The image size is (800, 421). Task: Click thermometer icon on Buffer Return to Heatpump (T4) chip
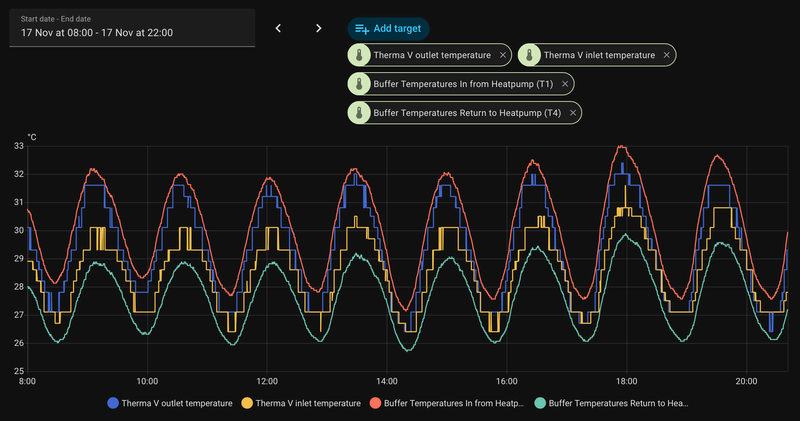coord(359,113)
